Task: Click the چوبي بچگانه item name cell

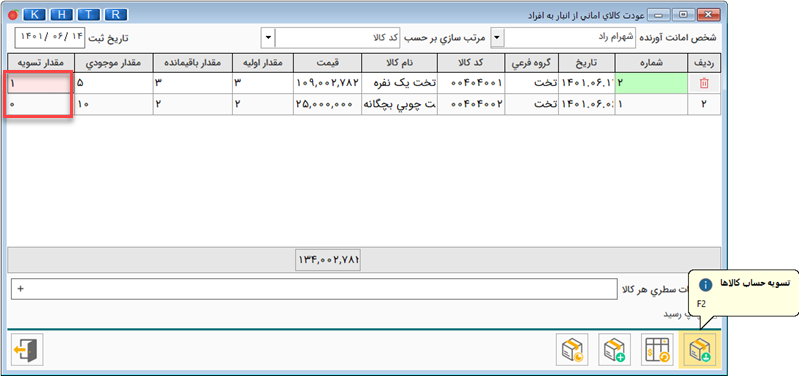Action: tap(399, 104)
